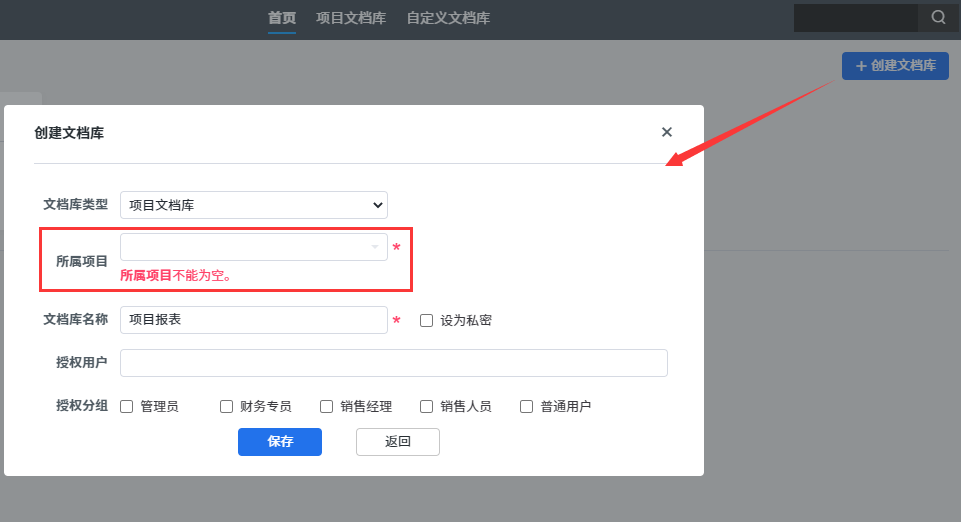Switch to the 自定义文档库 tab

pyautogui.click(x=449, y=18)
